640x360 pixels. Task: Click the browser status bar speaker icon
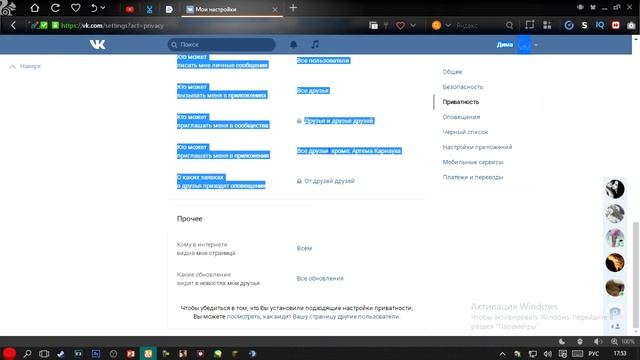click(598, 342)
